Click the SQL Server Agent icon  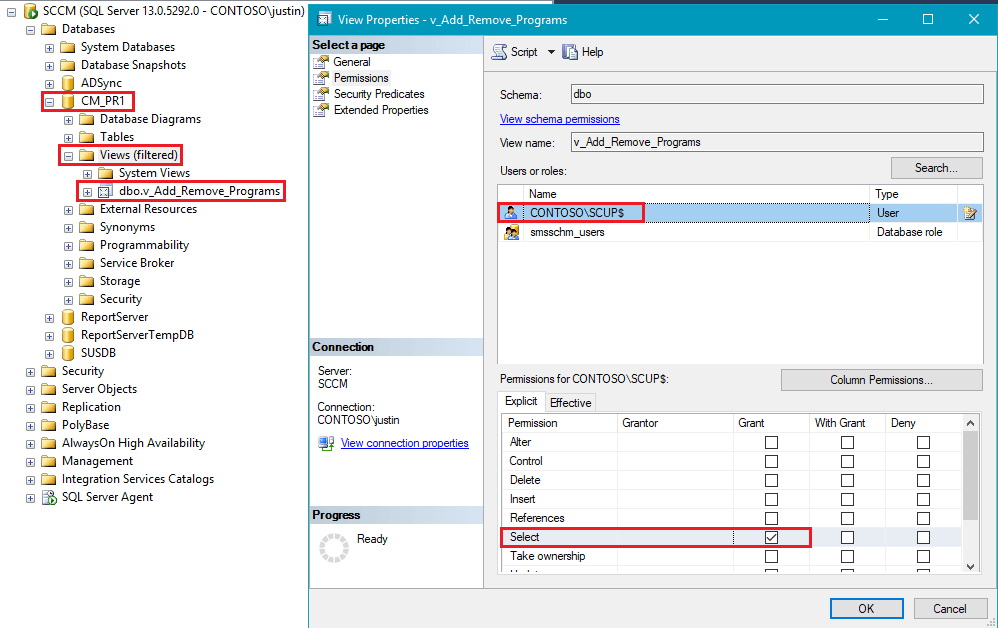point(49,497)
